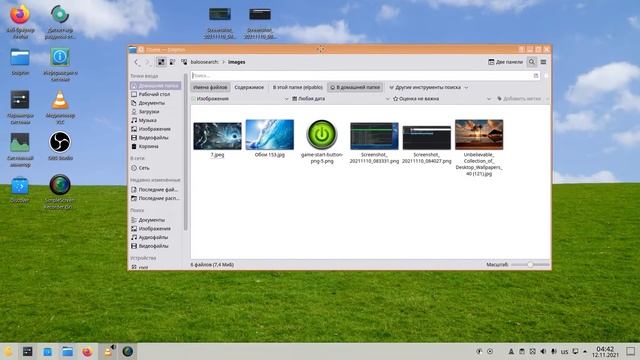The height and width of the screenshot is (360, 640).
Task: Open Рабочий стол in places panel
Action: [156, 94]
